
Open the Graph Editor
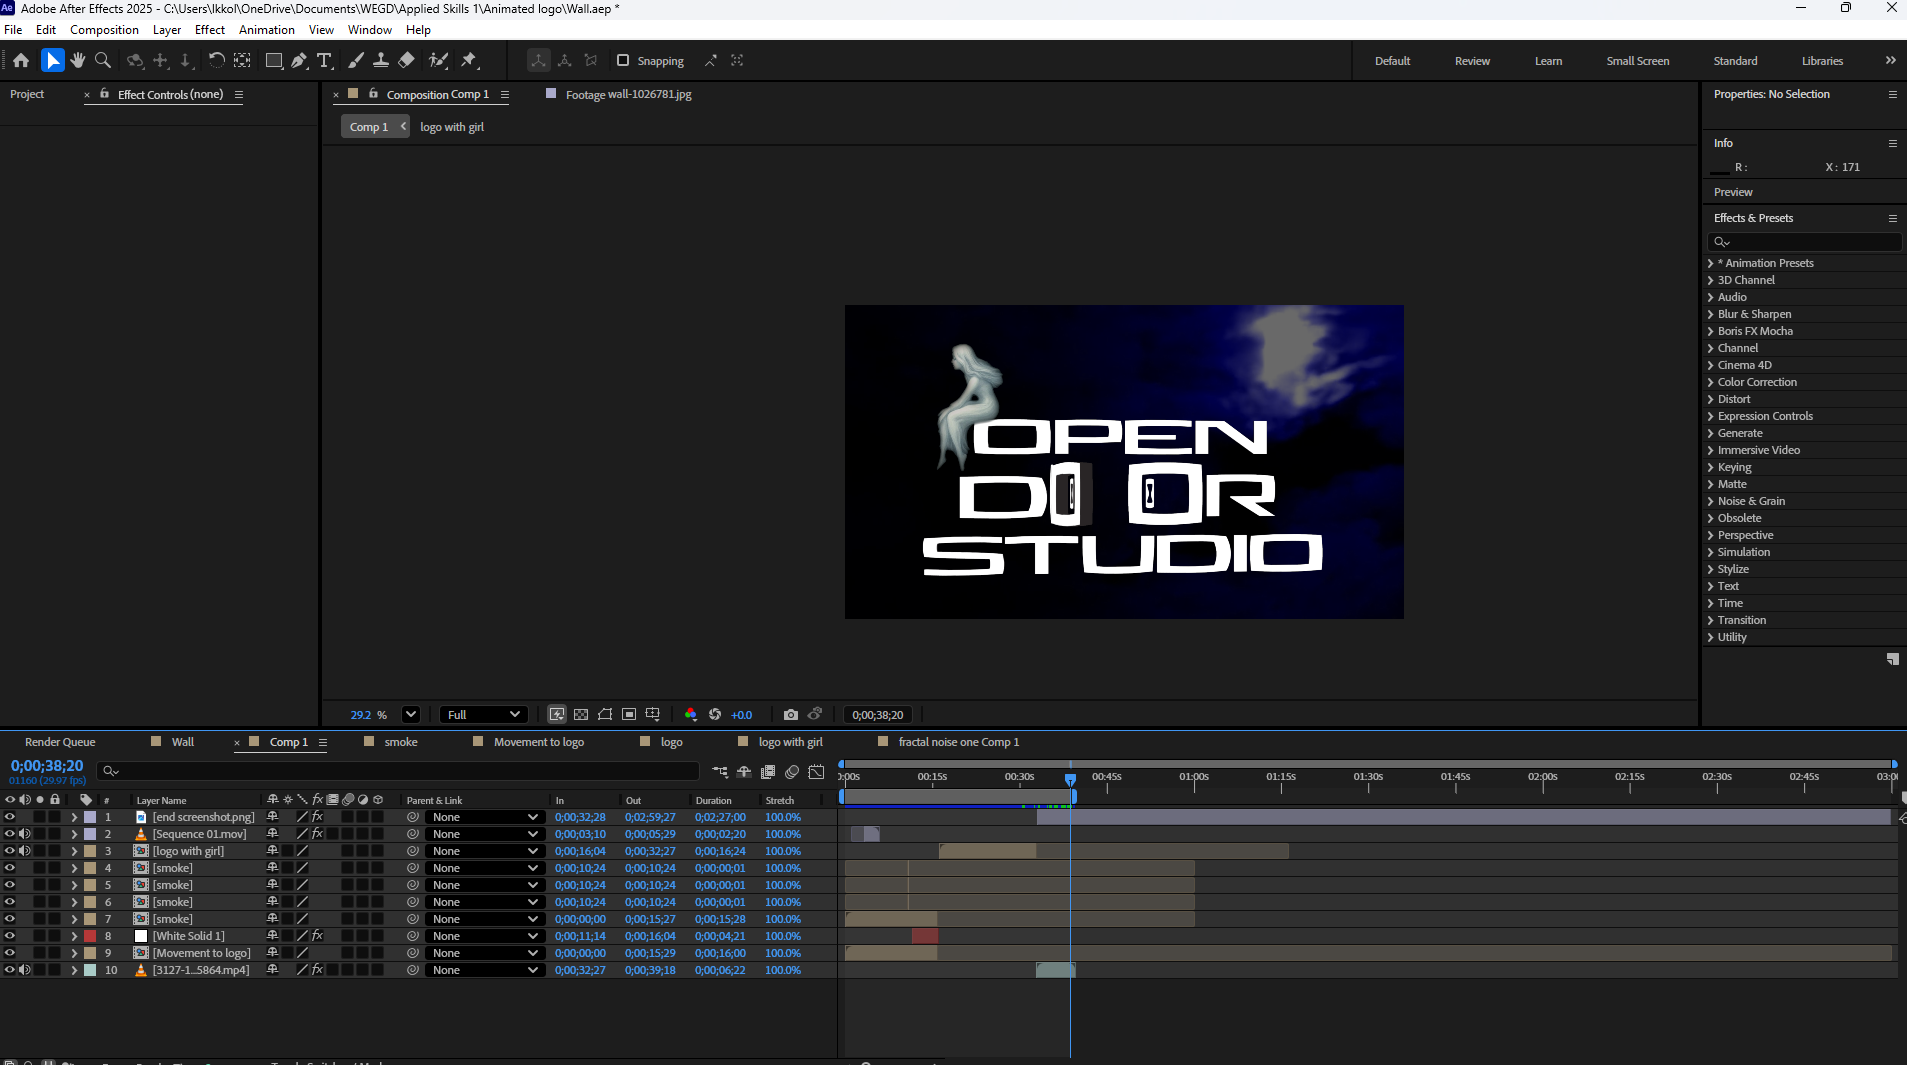click(817, 771)
